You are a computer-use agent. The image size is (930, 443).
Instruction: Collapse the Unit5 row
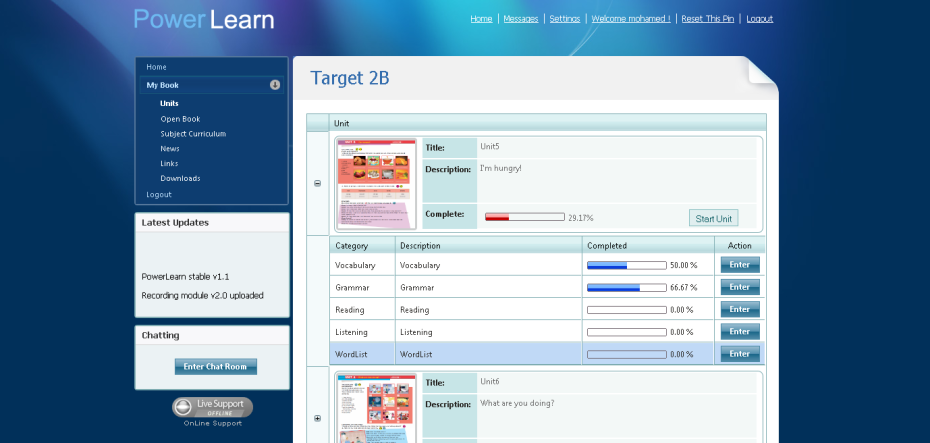coord(318,183)
